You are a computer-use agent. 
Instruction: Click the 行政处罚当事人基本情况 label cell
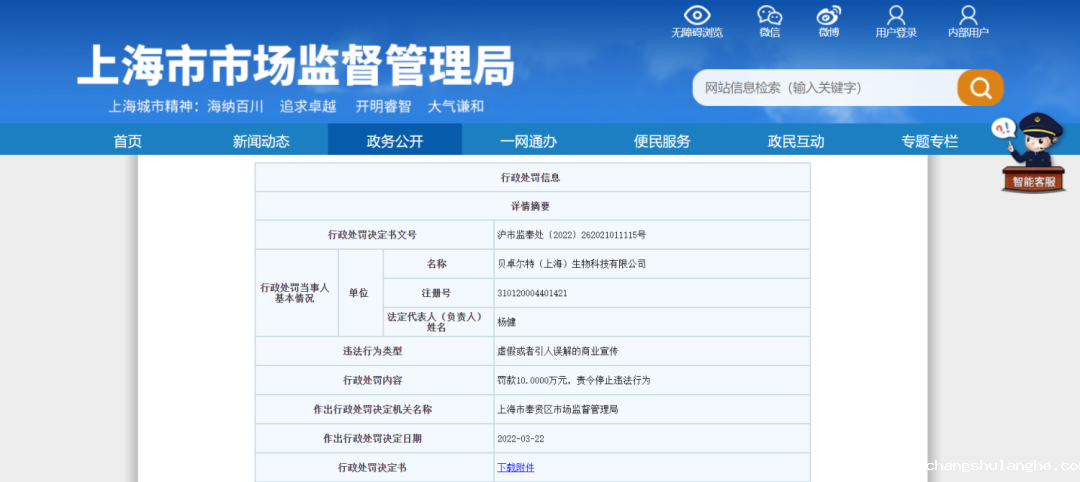click(x=296, y=293)
